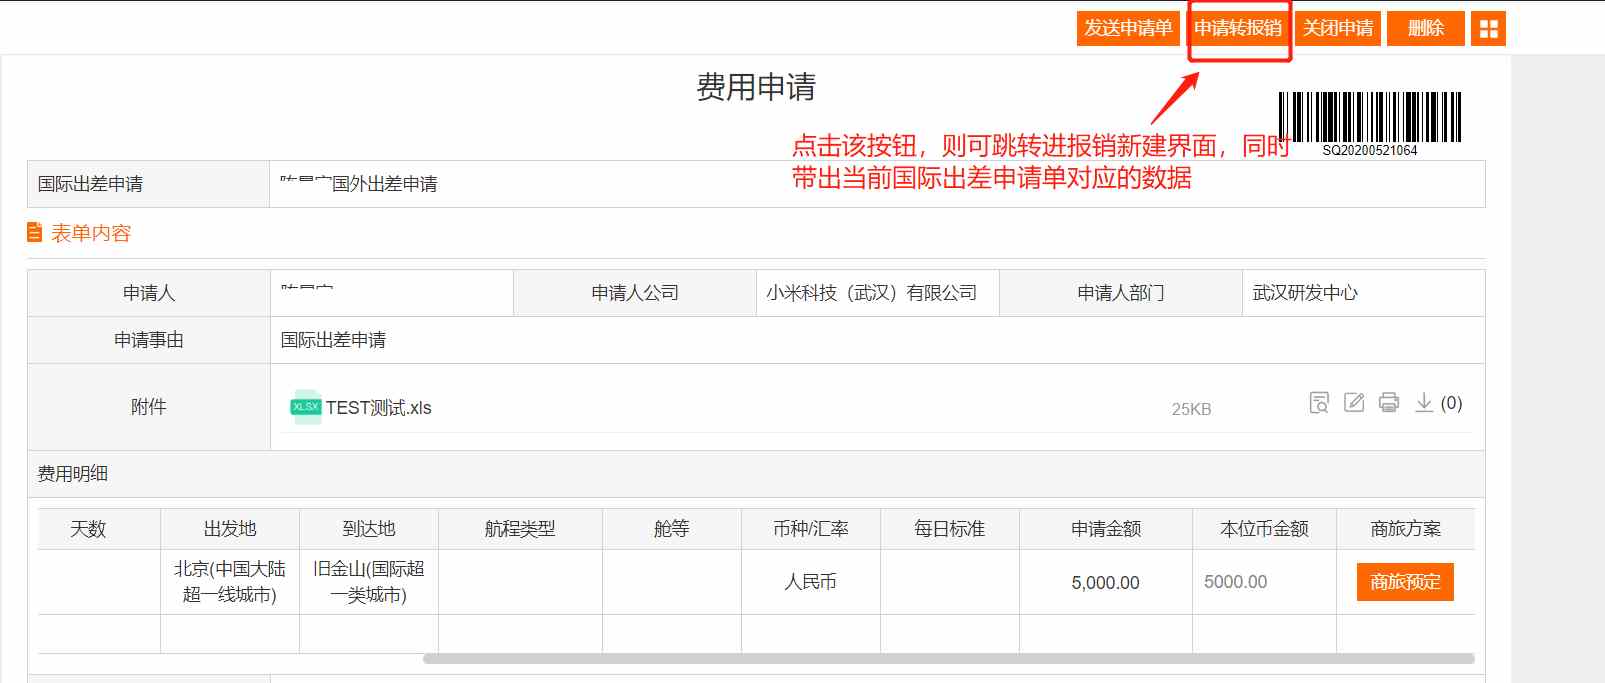Click the 申请事由 value 国际出差申请
The image size is (1605, 683).
point(333,340)
